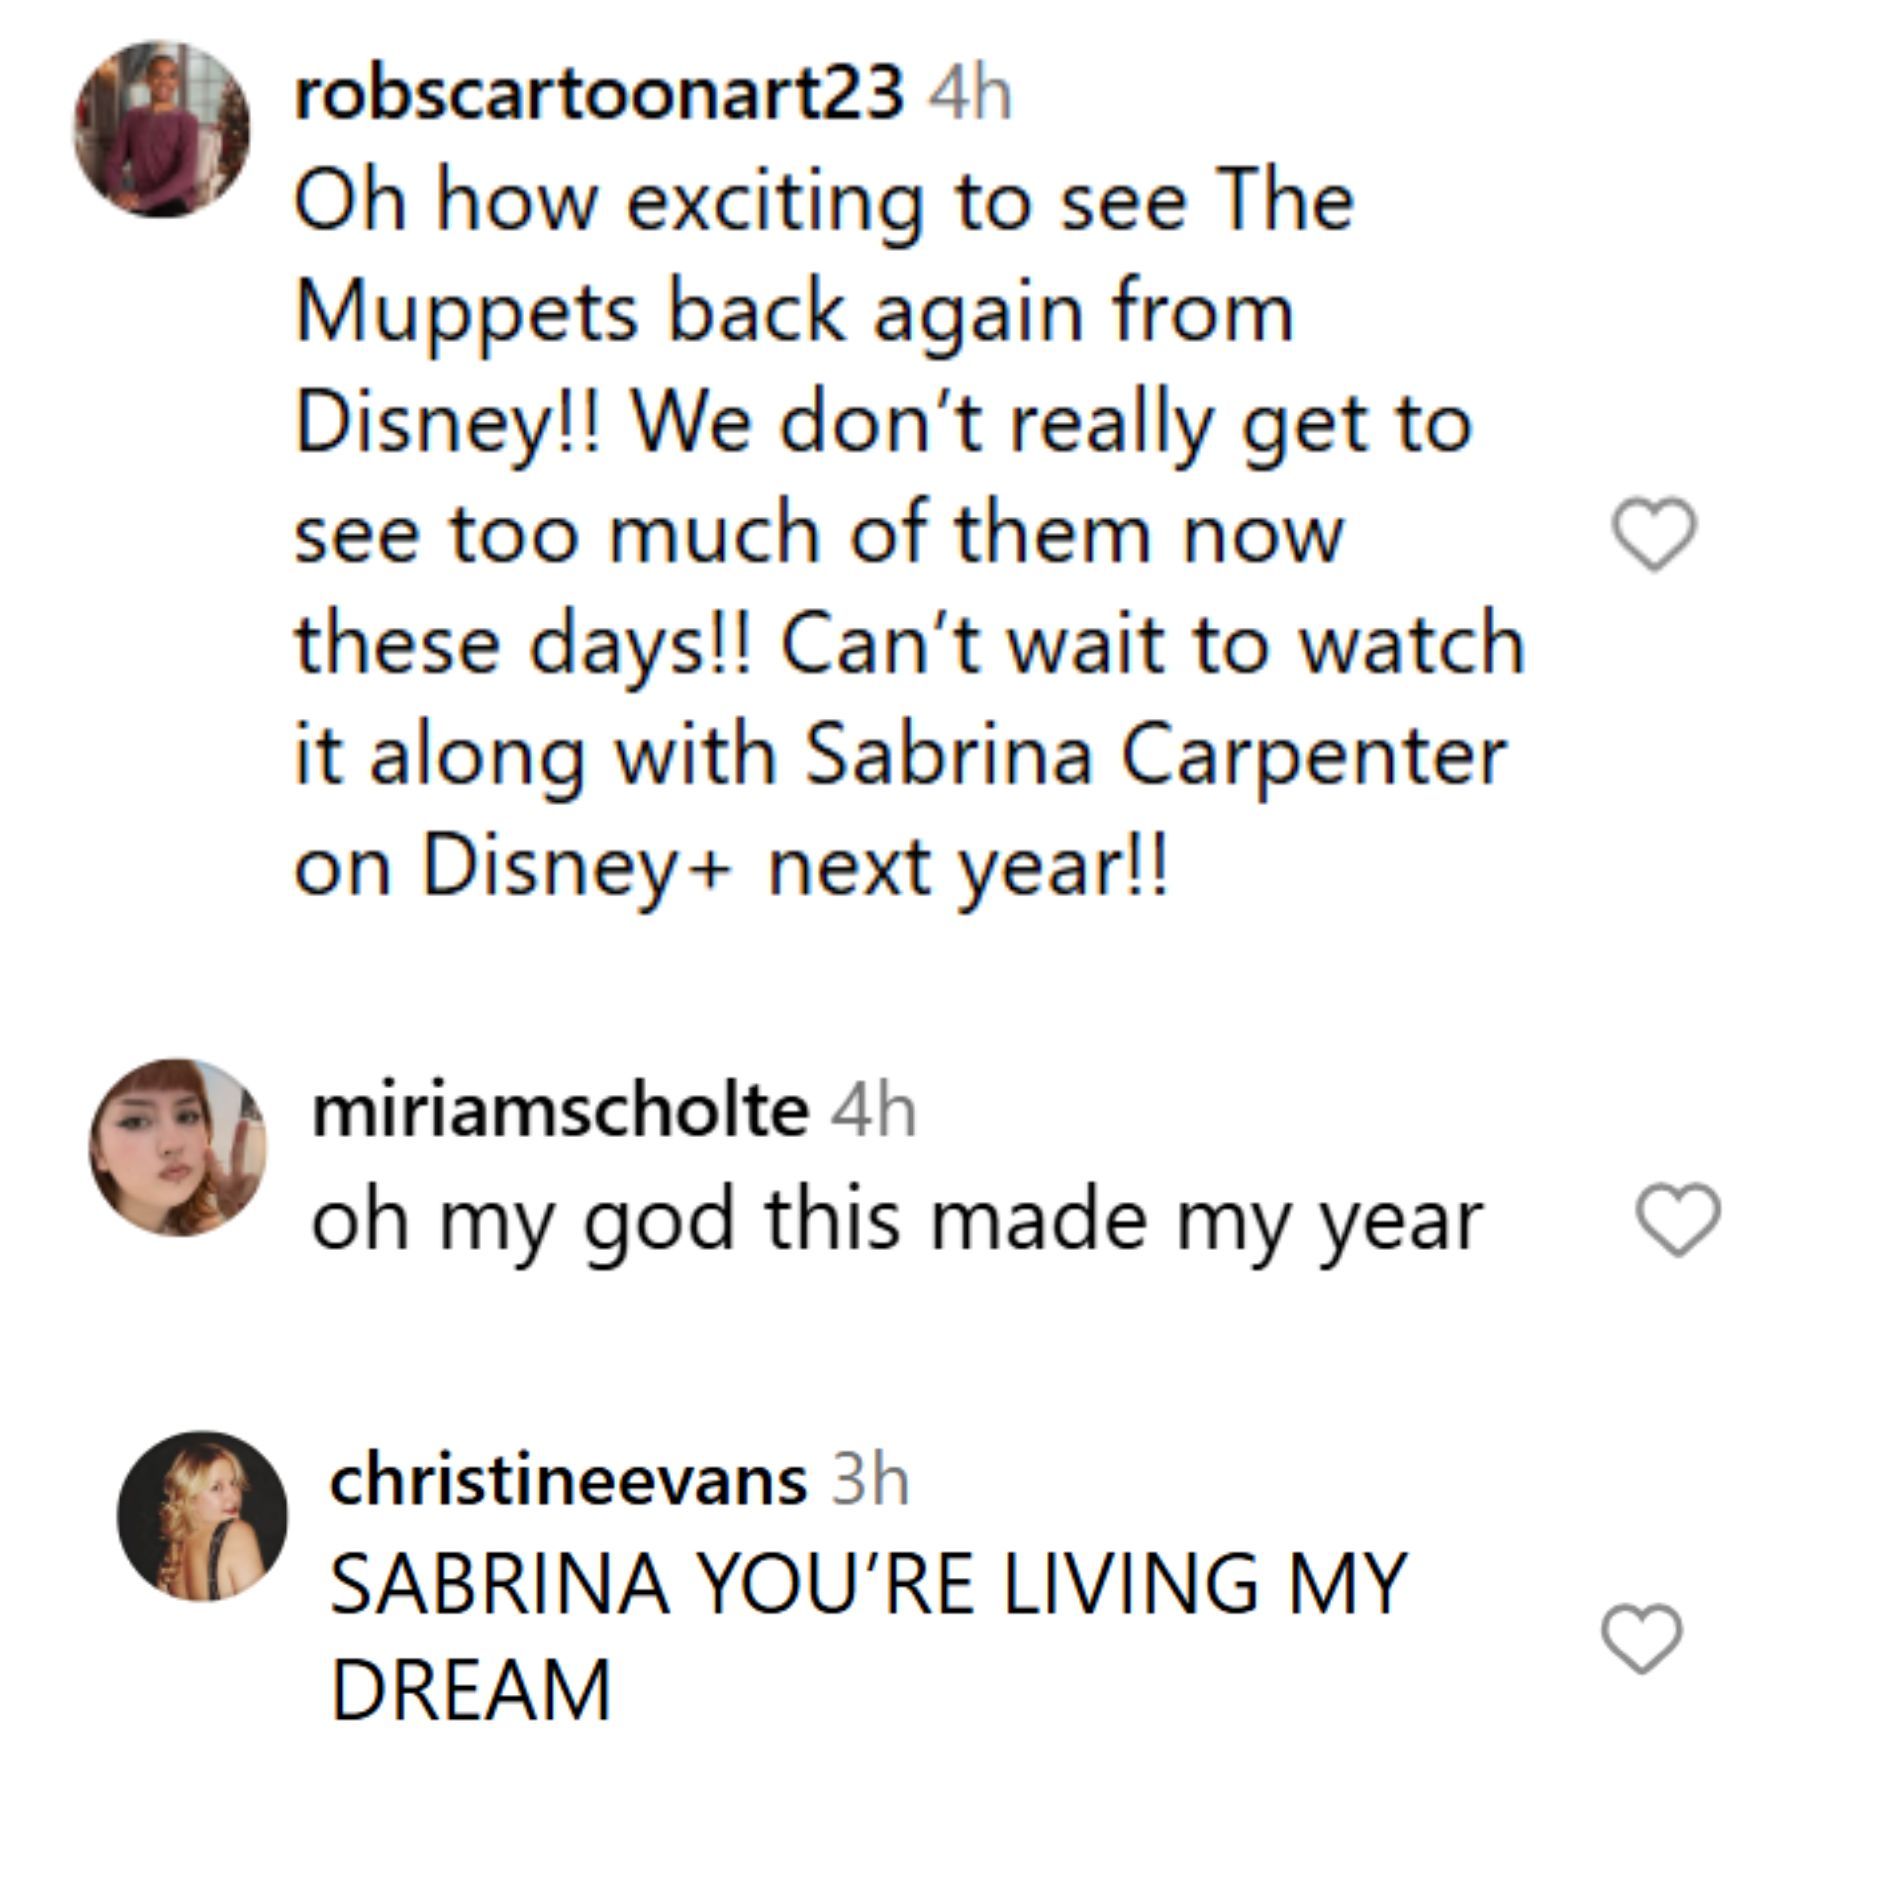Like the comment by robscartoonart23

click(1655, 534)
